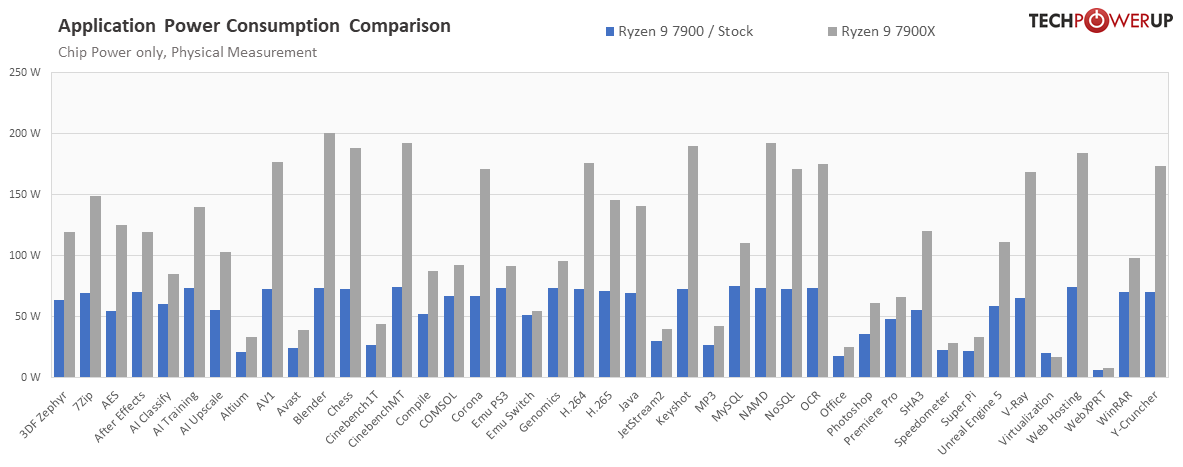The image size is (1183, 467).
Task: Click the blue Ryzen 9 7900 legend swatch
Action: click(610, 32)
